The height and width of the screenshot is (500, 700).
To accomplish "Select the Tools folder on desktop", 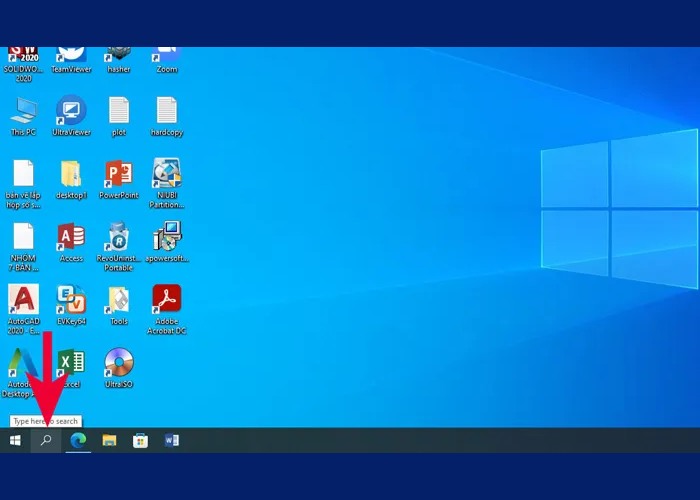I will tap(119, 301).
